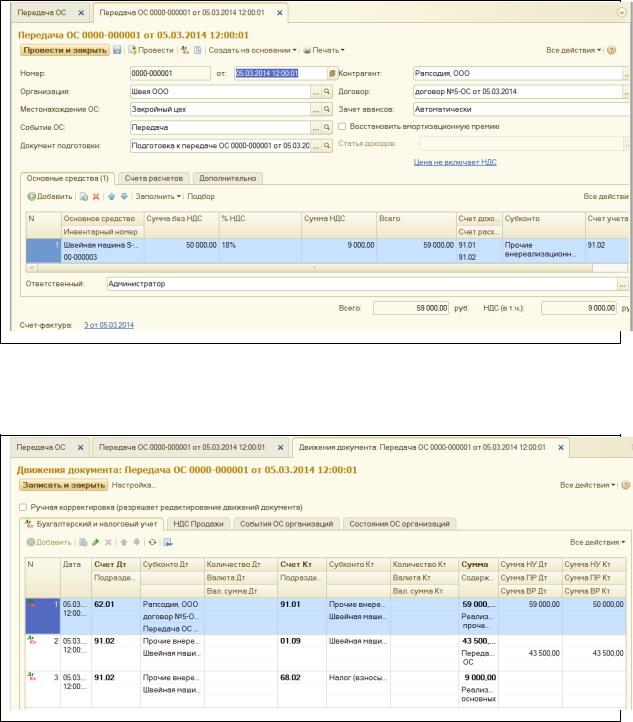The height and width of the screenshot is (722, 633).
Task: Click grey delete X in movements toolbar
Action: click(108, 542)
